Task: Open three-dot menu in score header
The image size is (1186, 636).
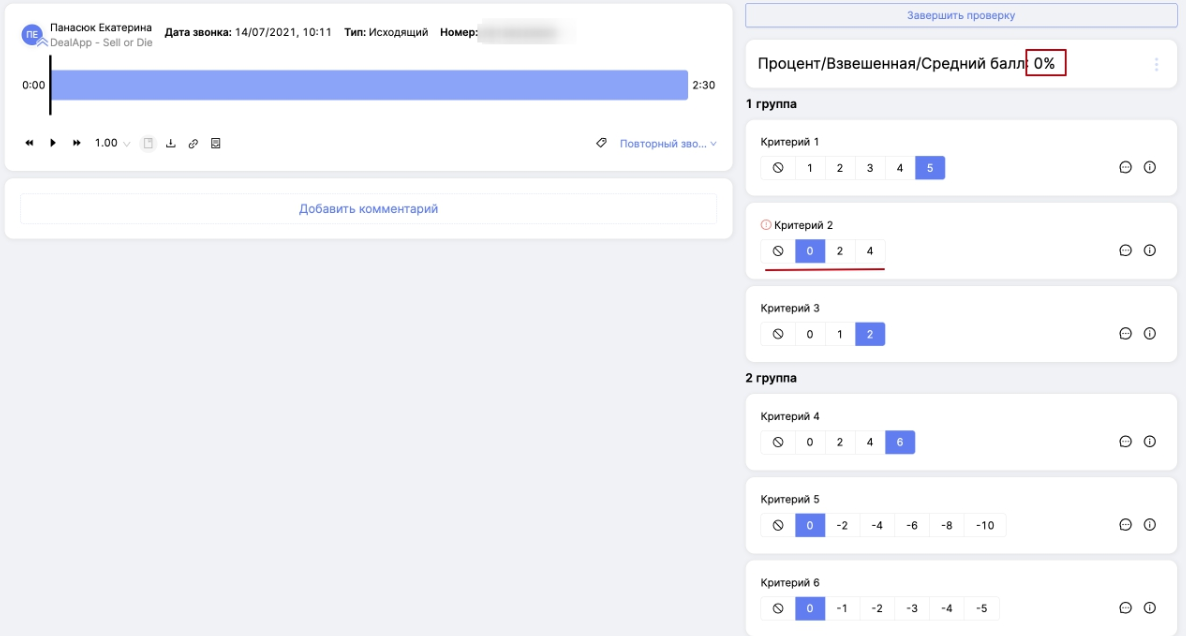Action: pyautogui.click(x=1156, y=64)
